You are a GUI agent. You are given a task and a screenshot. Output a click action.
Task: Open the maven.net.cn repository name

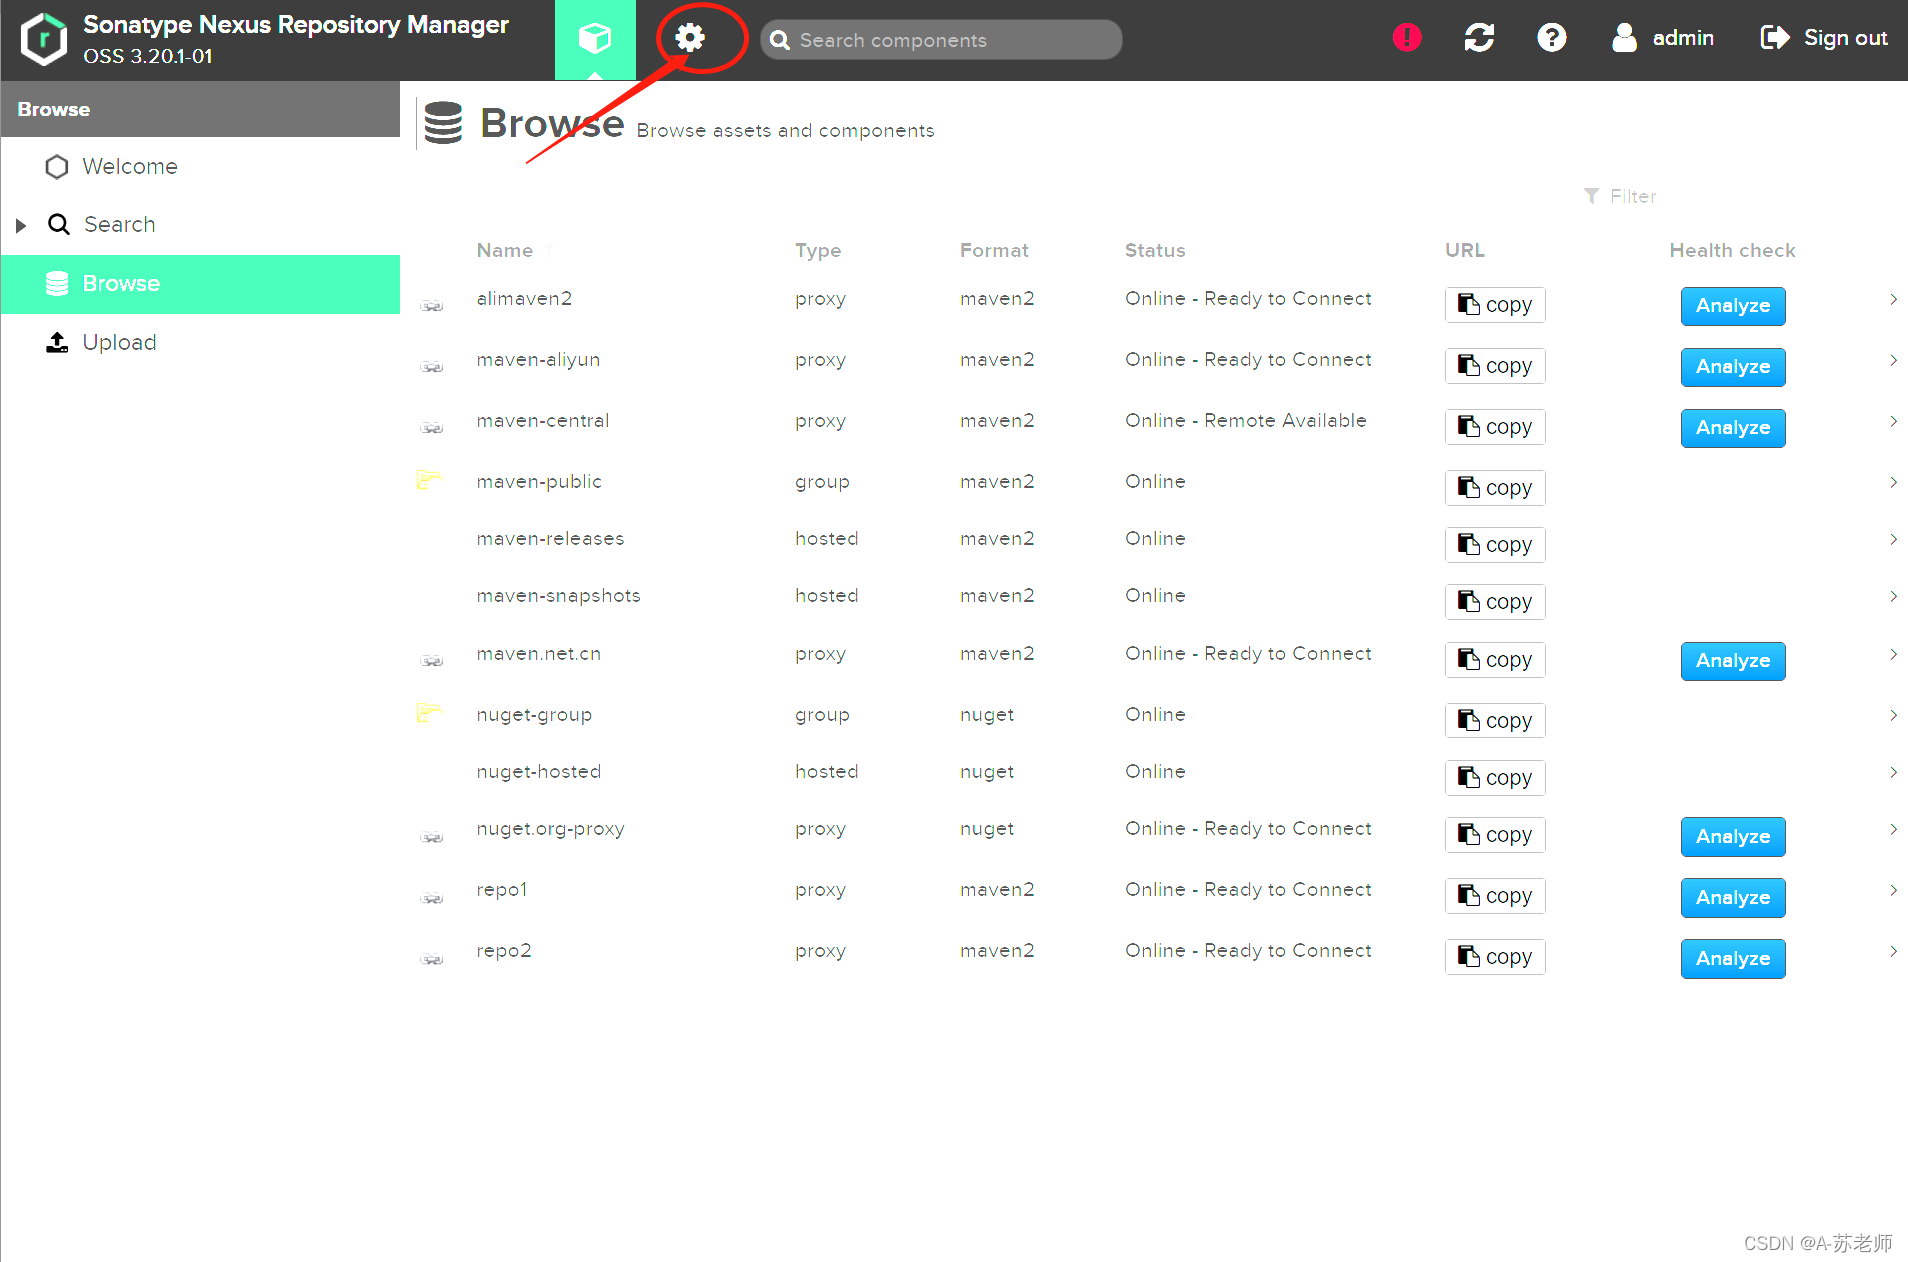(539, 654)
